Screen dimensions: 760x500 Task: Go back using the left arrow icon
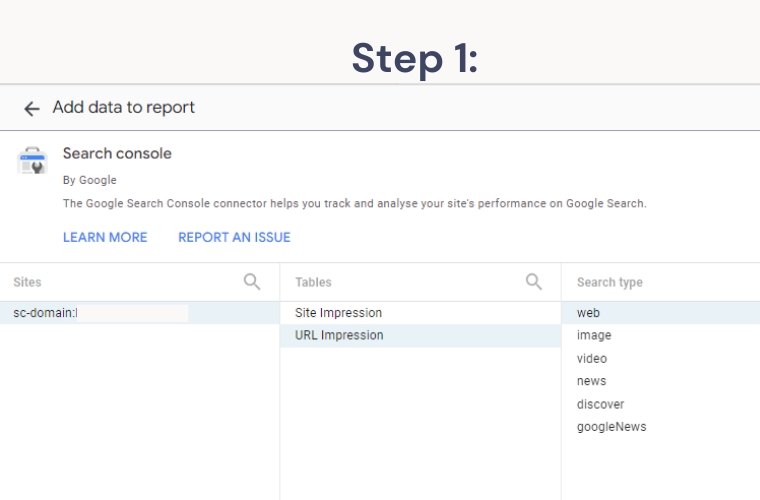pyautogui.click(x=32, y=108)
